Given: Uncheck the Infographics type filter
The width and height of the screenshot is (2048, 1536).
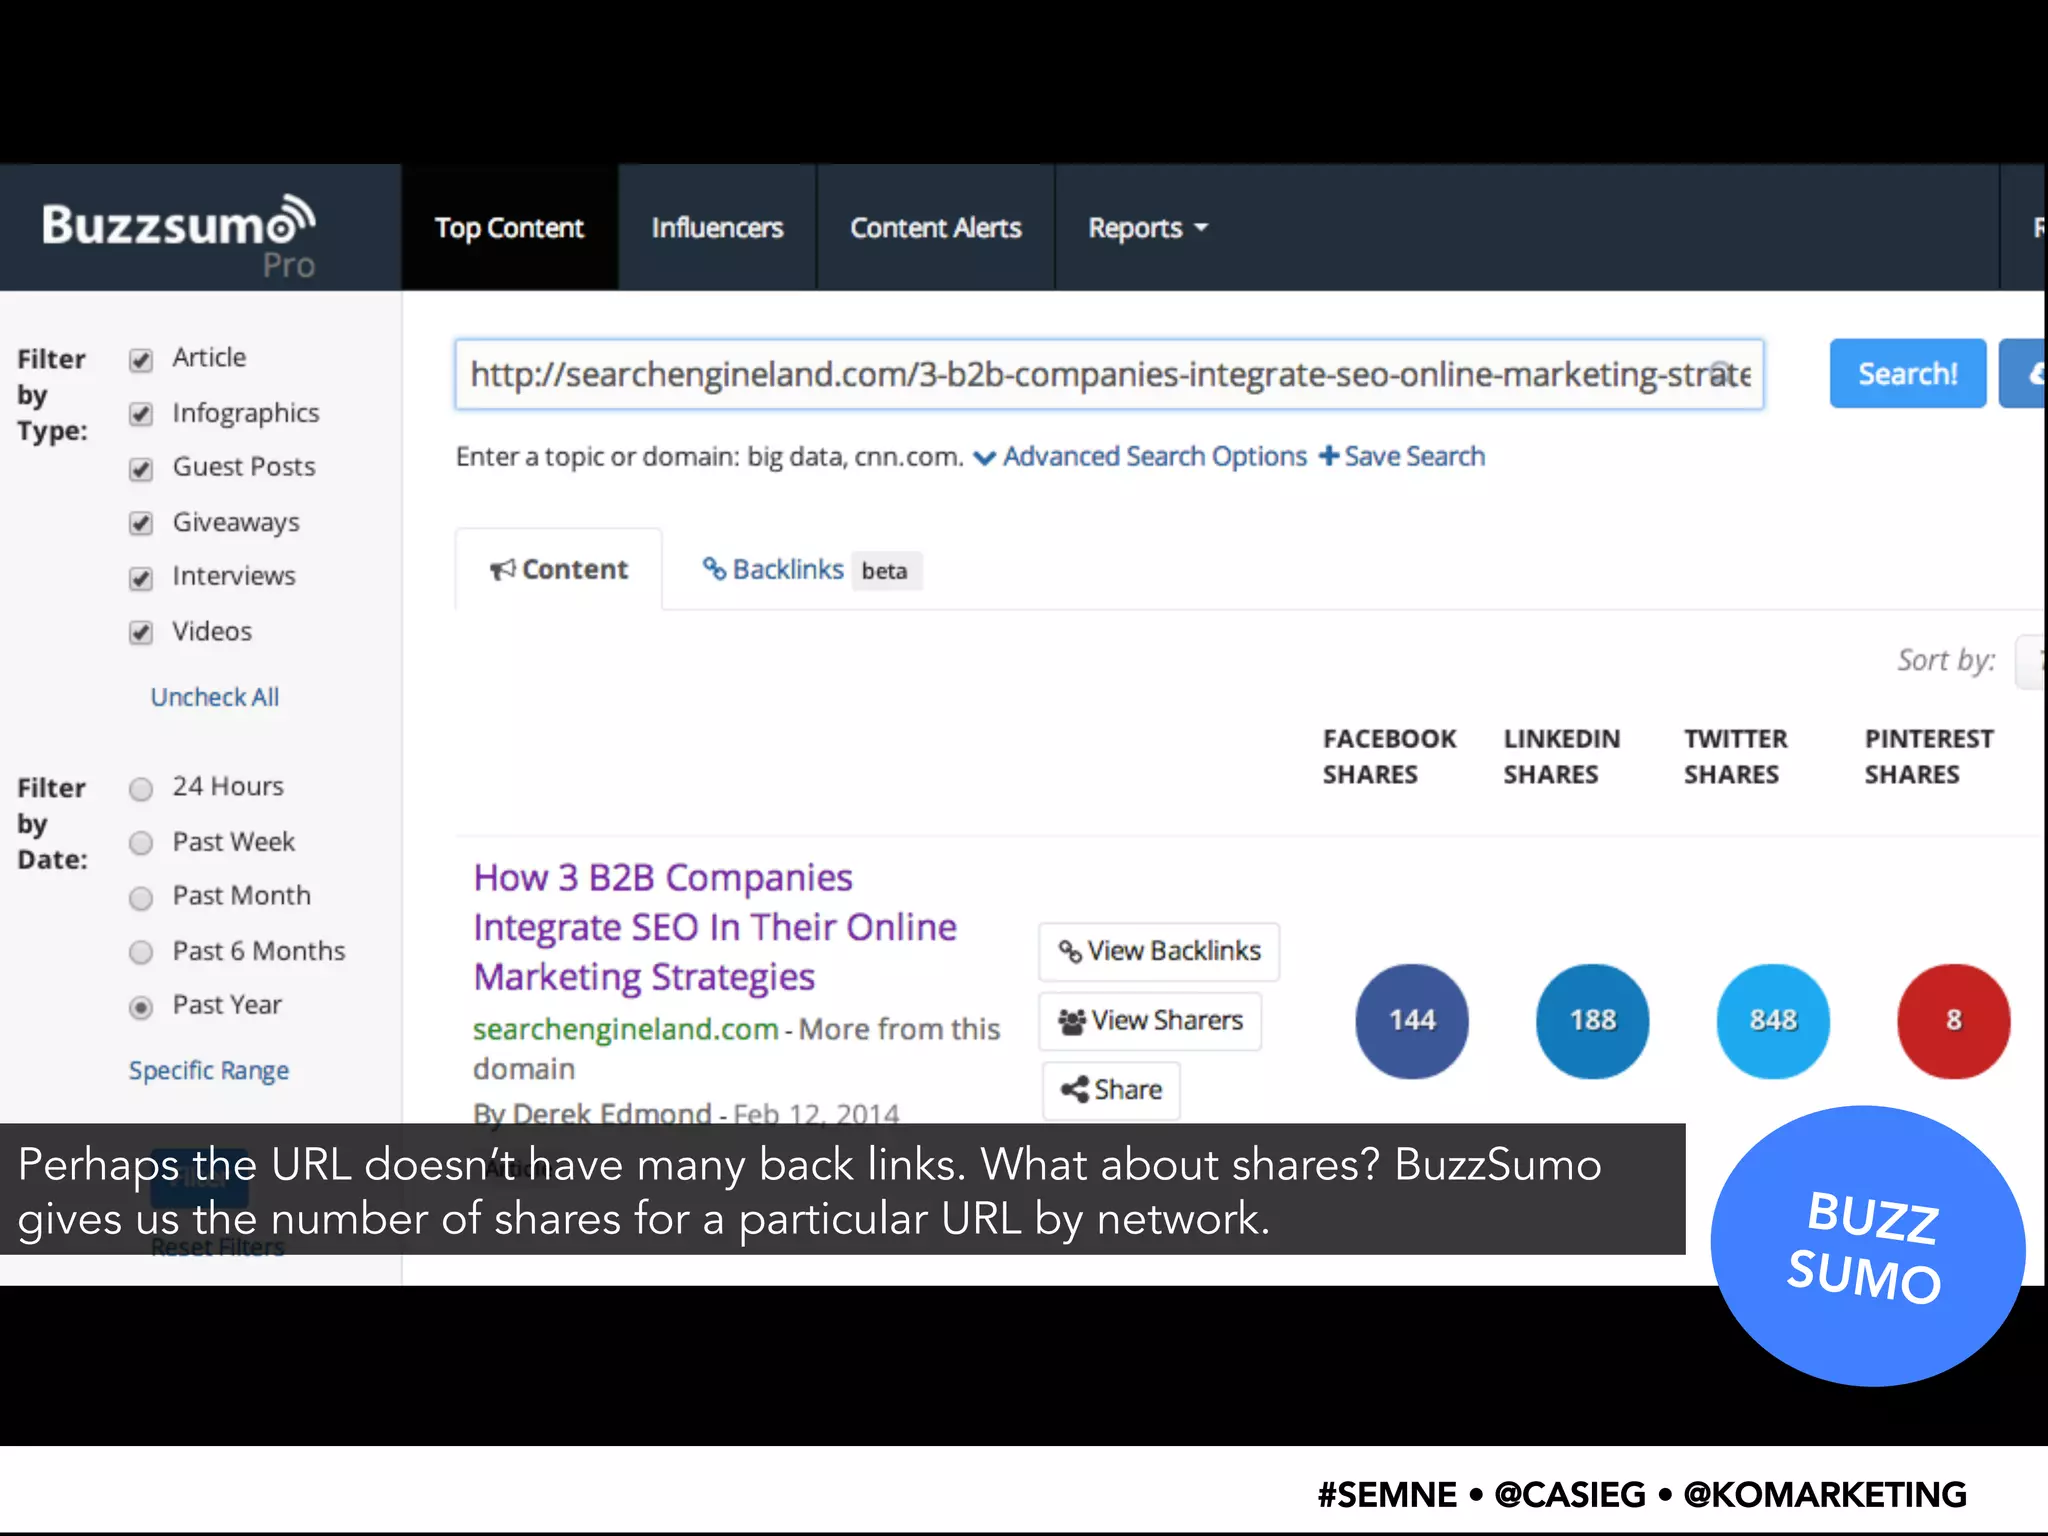Looking at the screenshot, I should coord(141,414).
